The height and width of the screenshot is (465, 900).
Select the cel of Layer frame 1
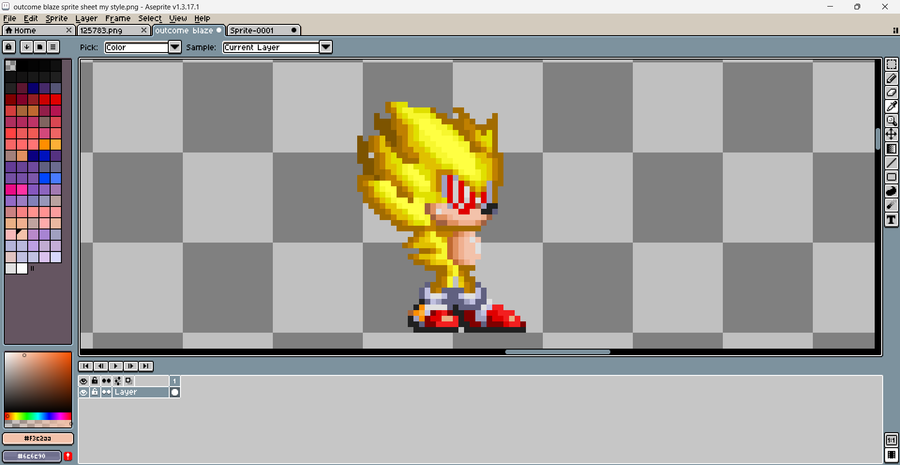[174, 392]
